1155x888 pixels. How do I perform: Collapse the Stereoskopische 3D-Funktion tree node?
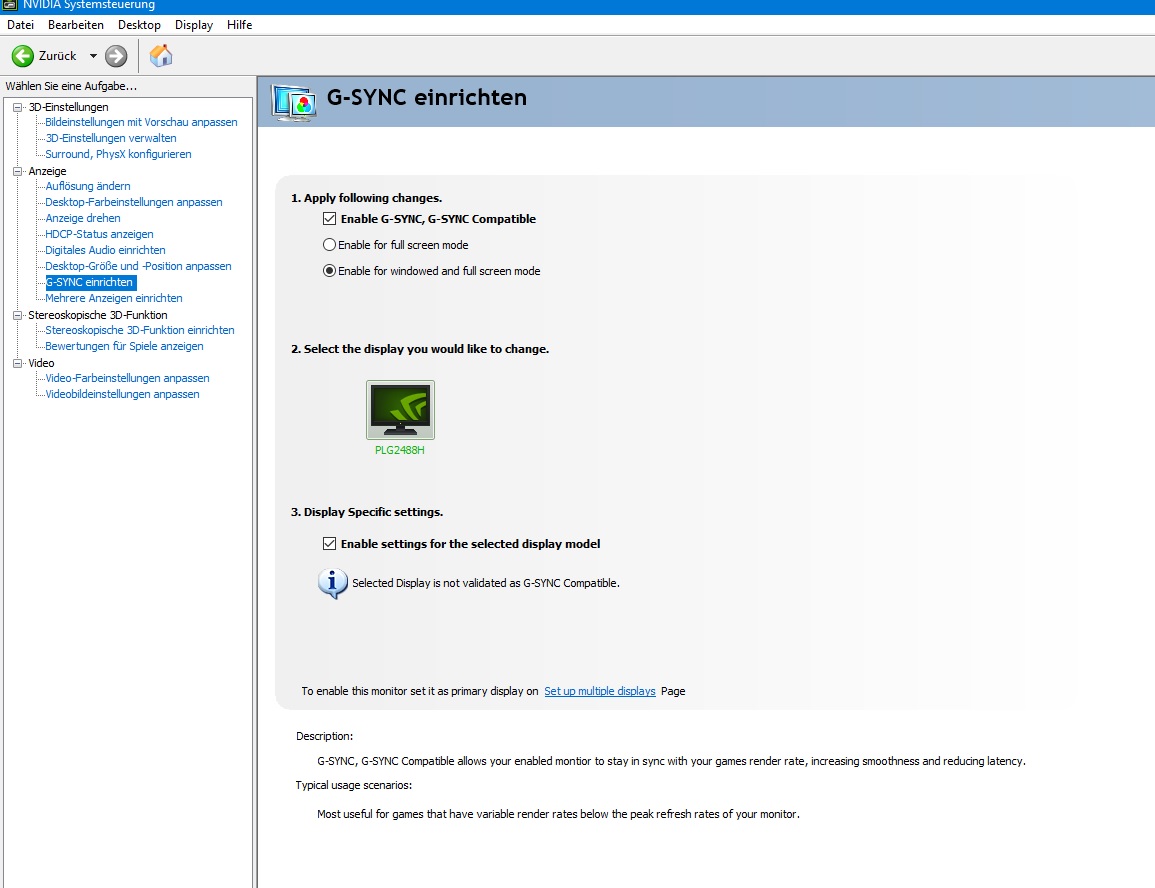pos(17,315)
